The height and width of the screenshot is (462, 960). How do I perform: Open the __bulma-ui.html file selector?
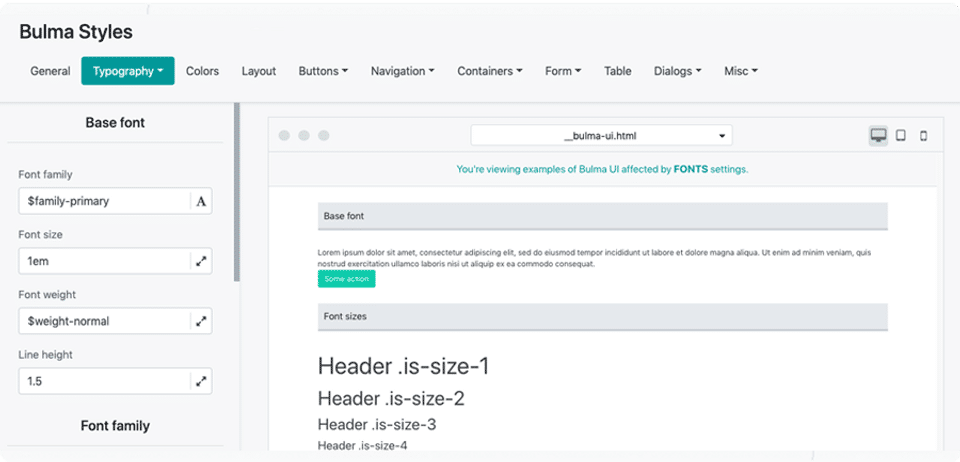pyautogui.click(x=601, y=135)
